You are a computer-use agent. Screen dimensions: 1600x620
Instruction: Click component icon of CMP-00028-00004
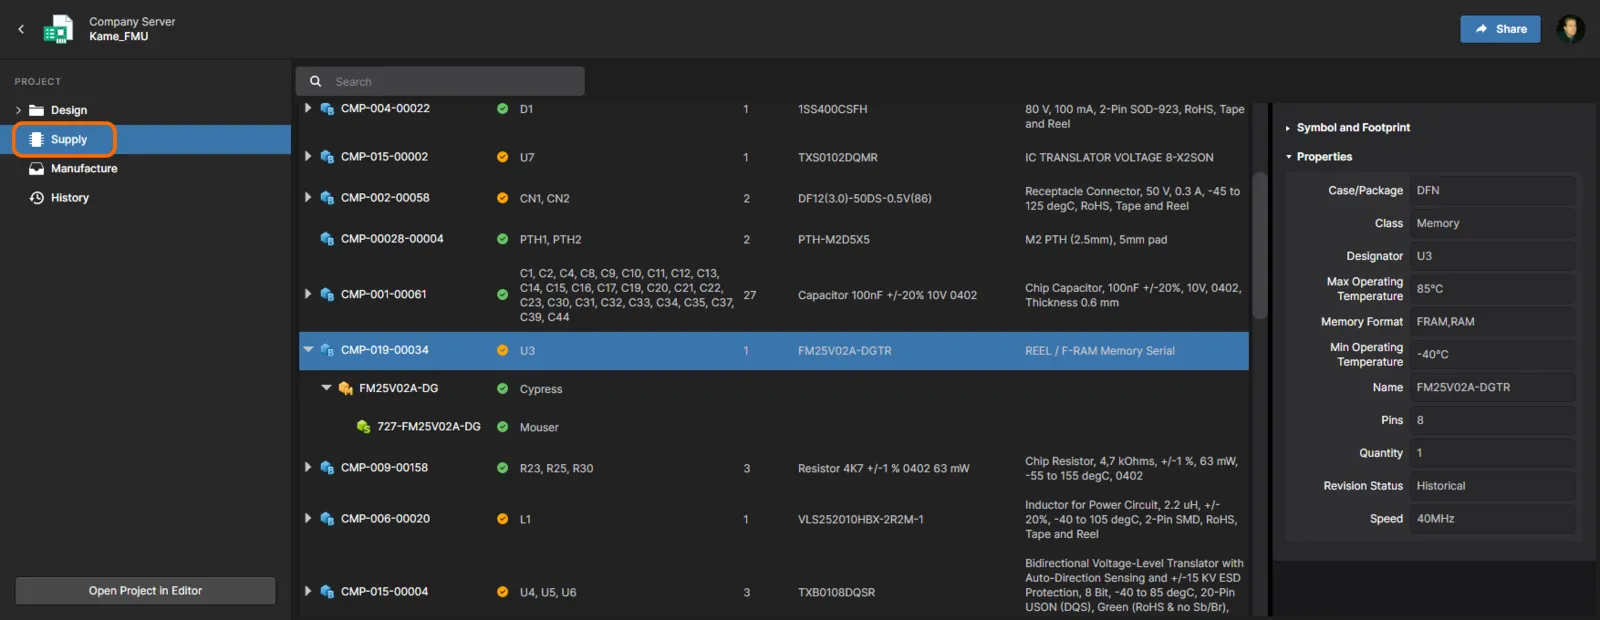(327, 239)
